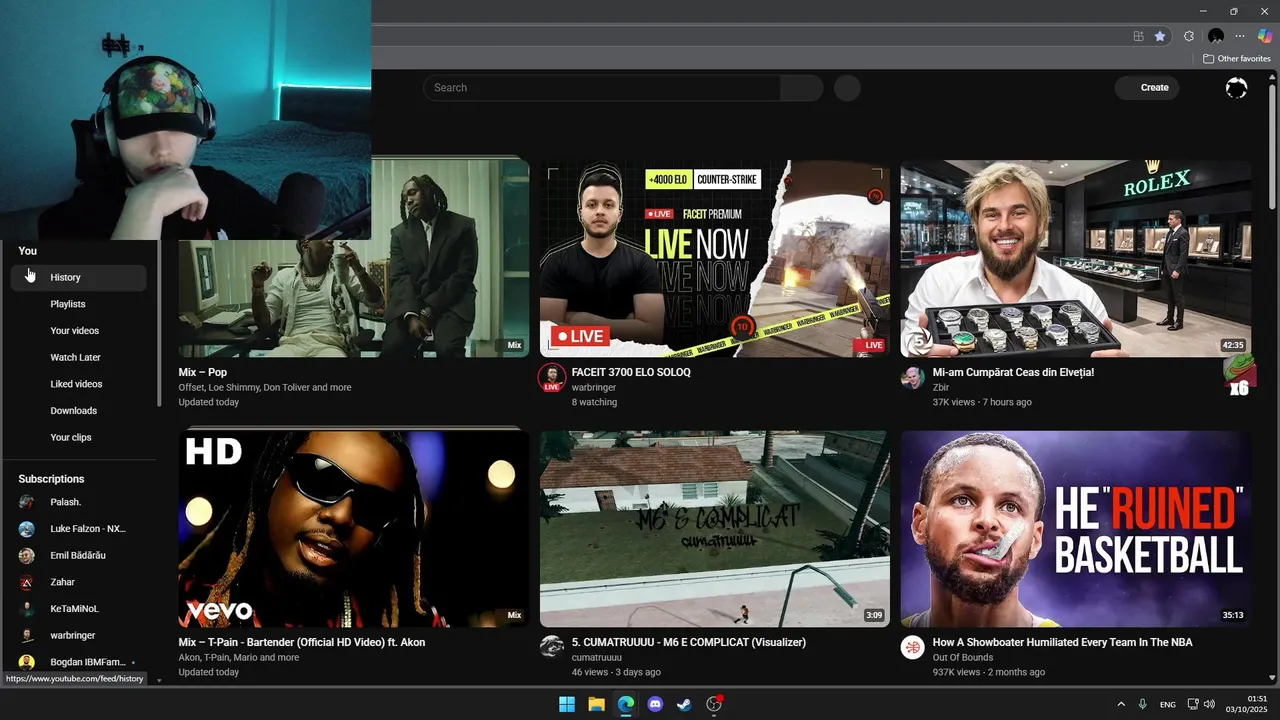Click the split screen icon in address bar

[1138, 36]
